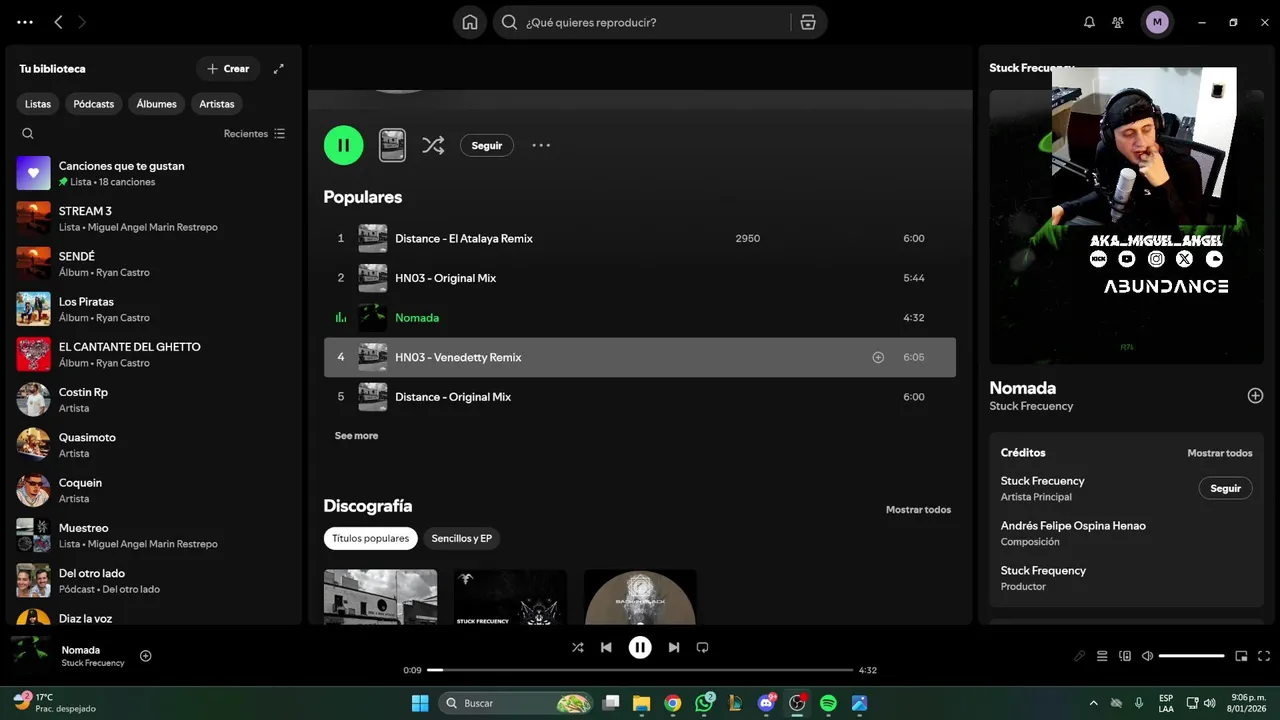Filter library by Pódcasts
The image size is (1280, 720).
coord(94,104)
